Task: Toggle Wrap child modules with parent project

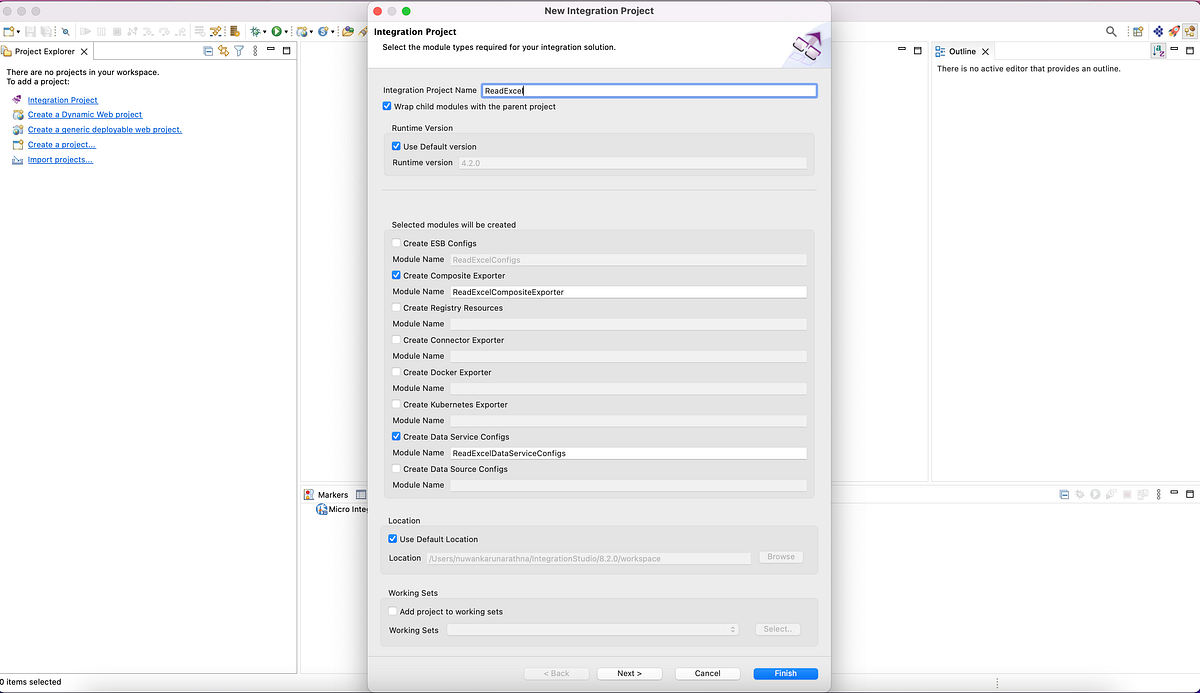Action: [387, 106]
